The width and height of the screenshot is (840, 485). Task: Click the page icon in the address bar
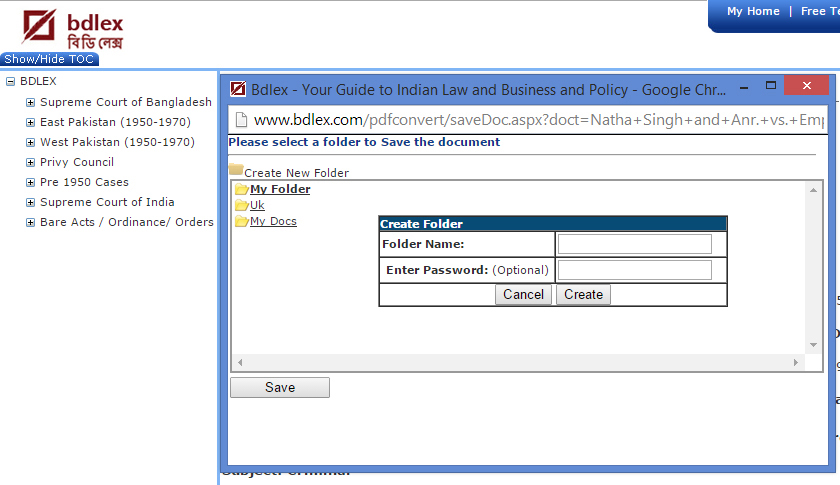(x=242, y=120)
